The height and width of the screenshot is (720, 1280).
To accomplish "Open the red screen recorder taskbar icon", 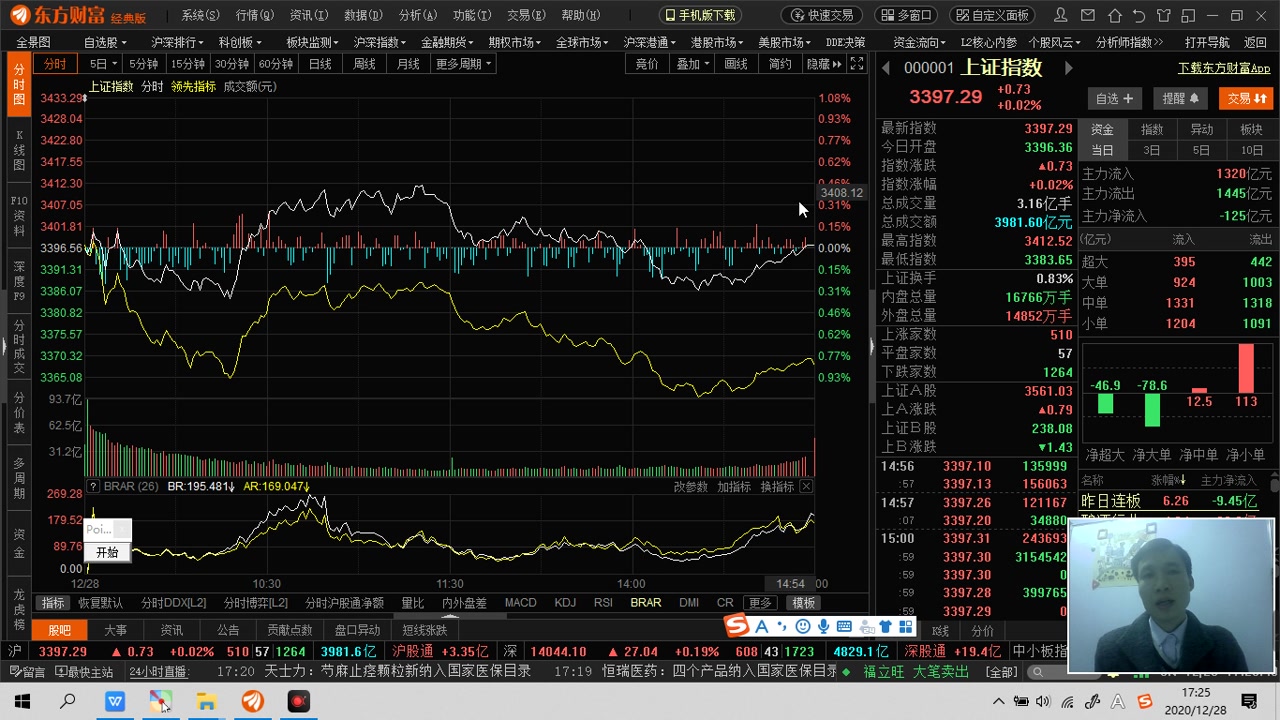I will coord(299,702).
